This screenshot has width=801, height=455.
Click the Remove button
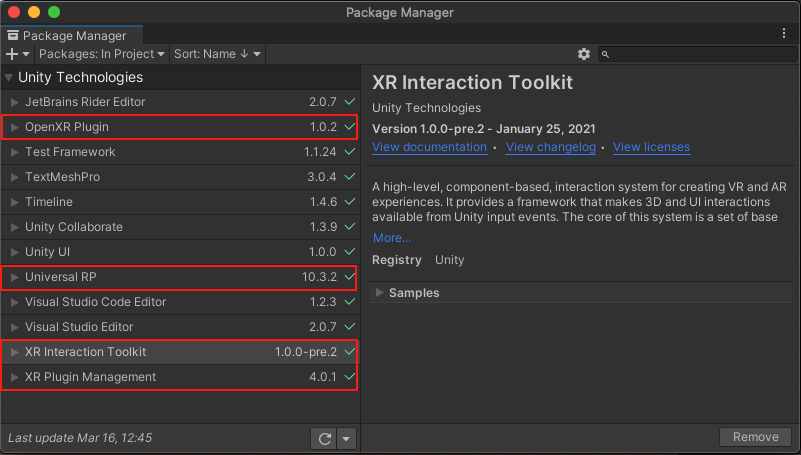click(x=755, y=437)
